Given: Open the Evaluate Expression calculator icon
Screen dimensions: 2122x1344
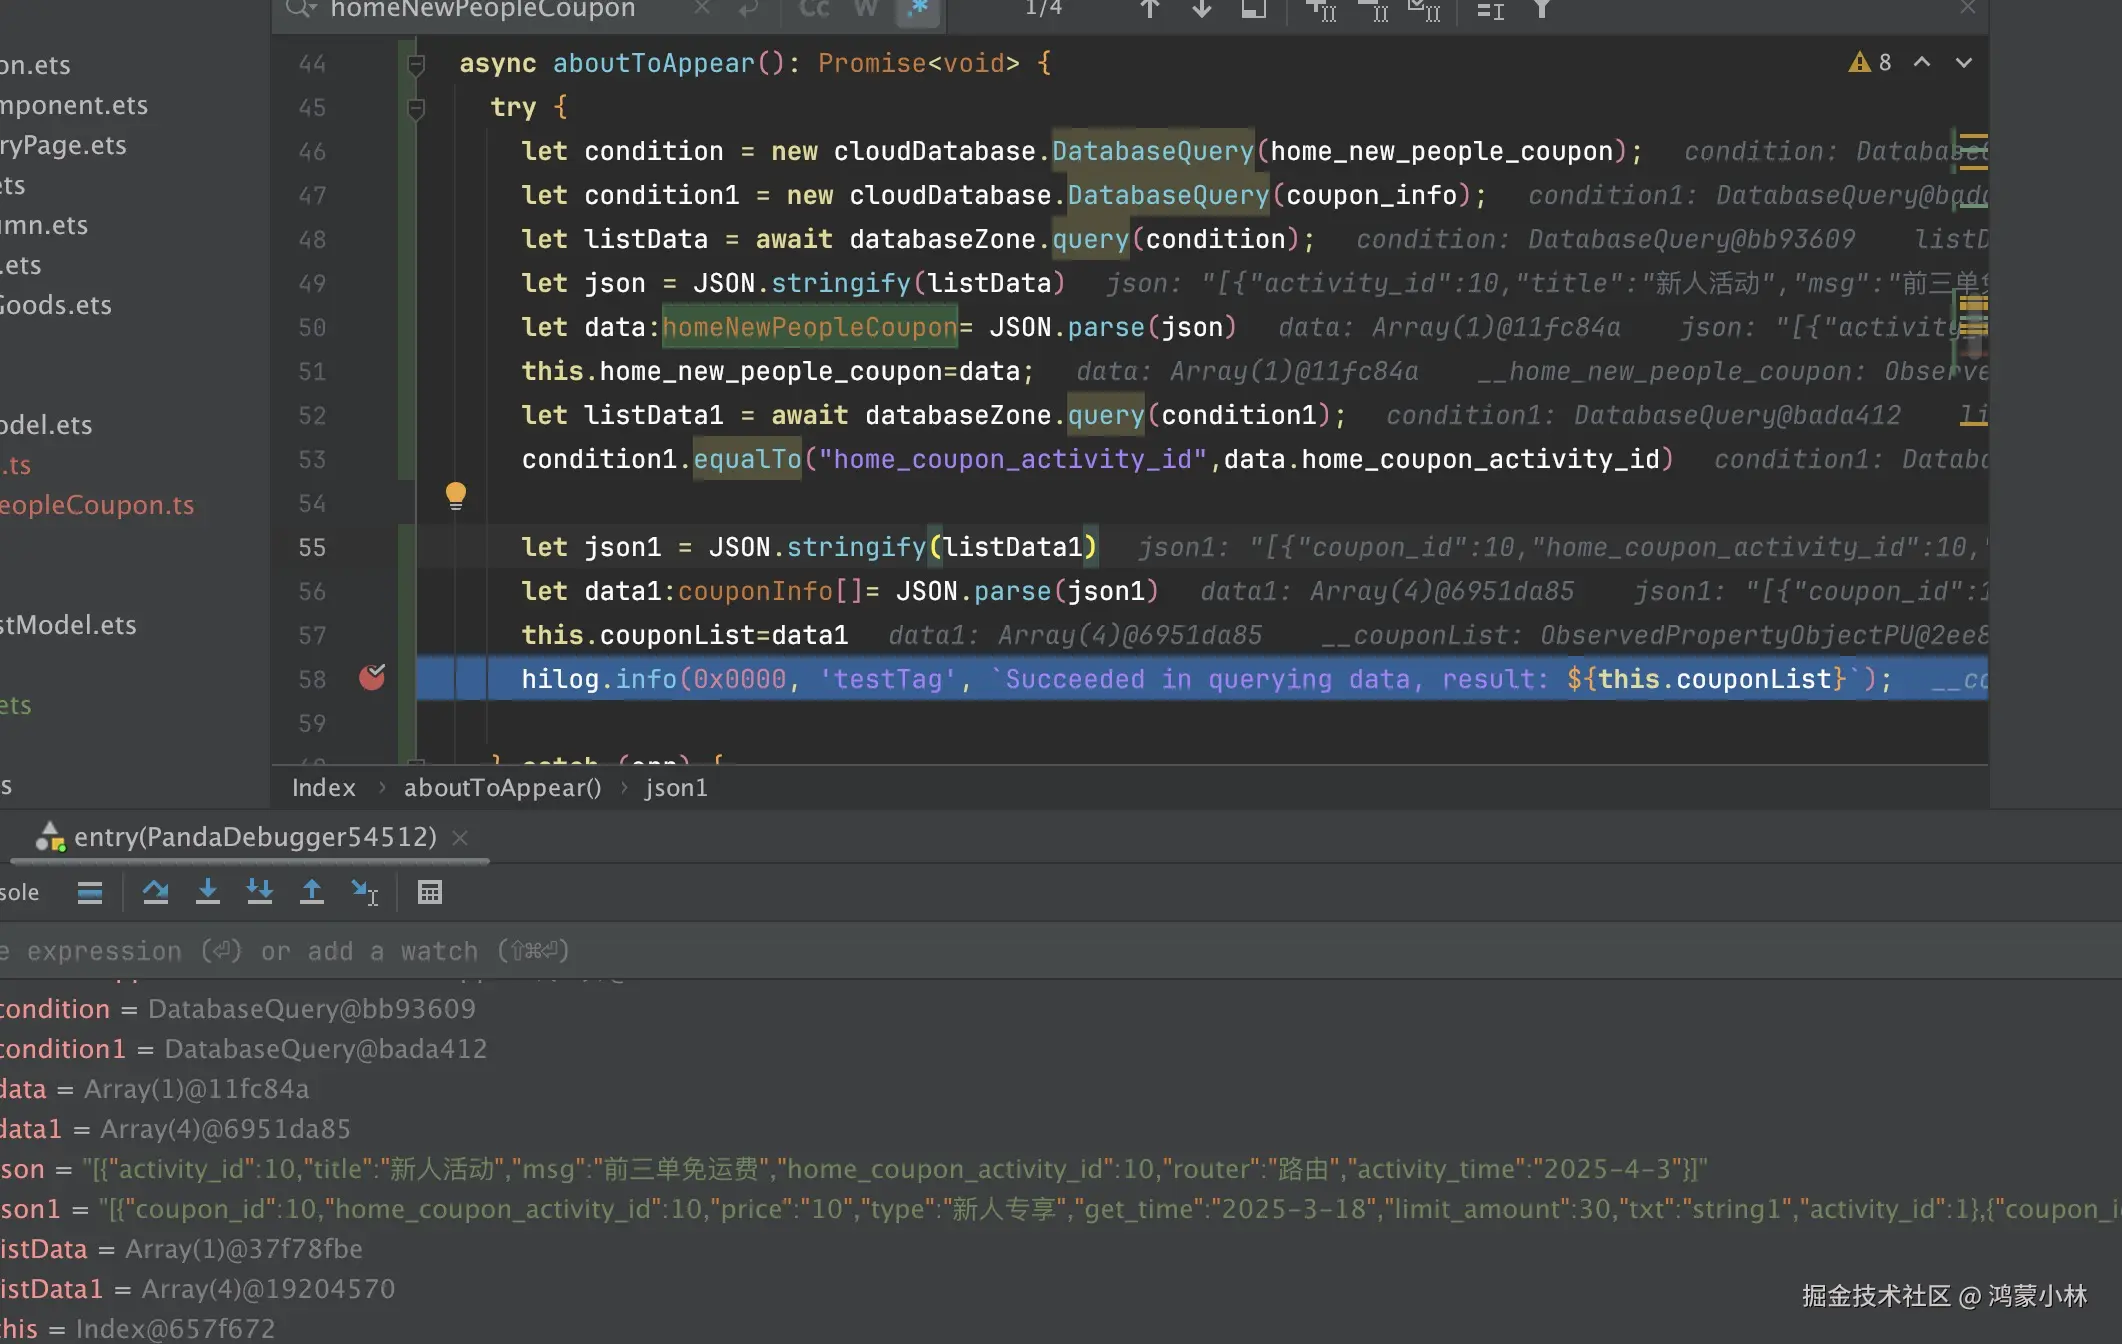Looking at the screenshot, I should 430,892.
